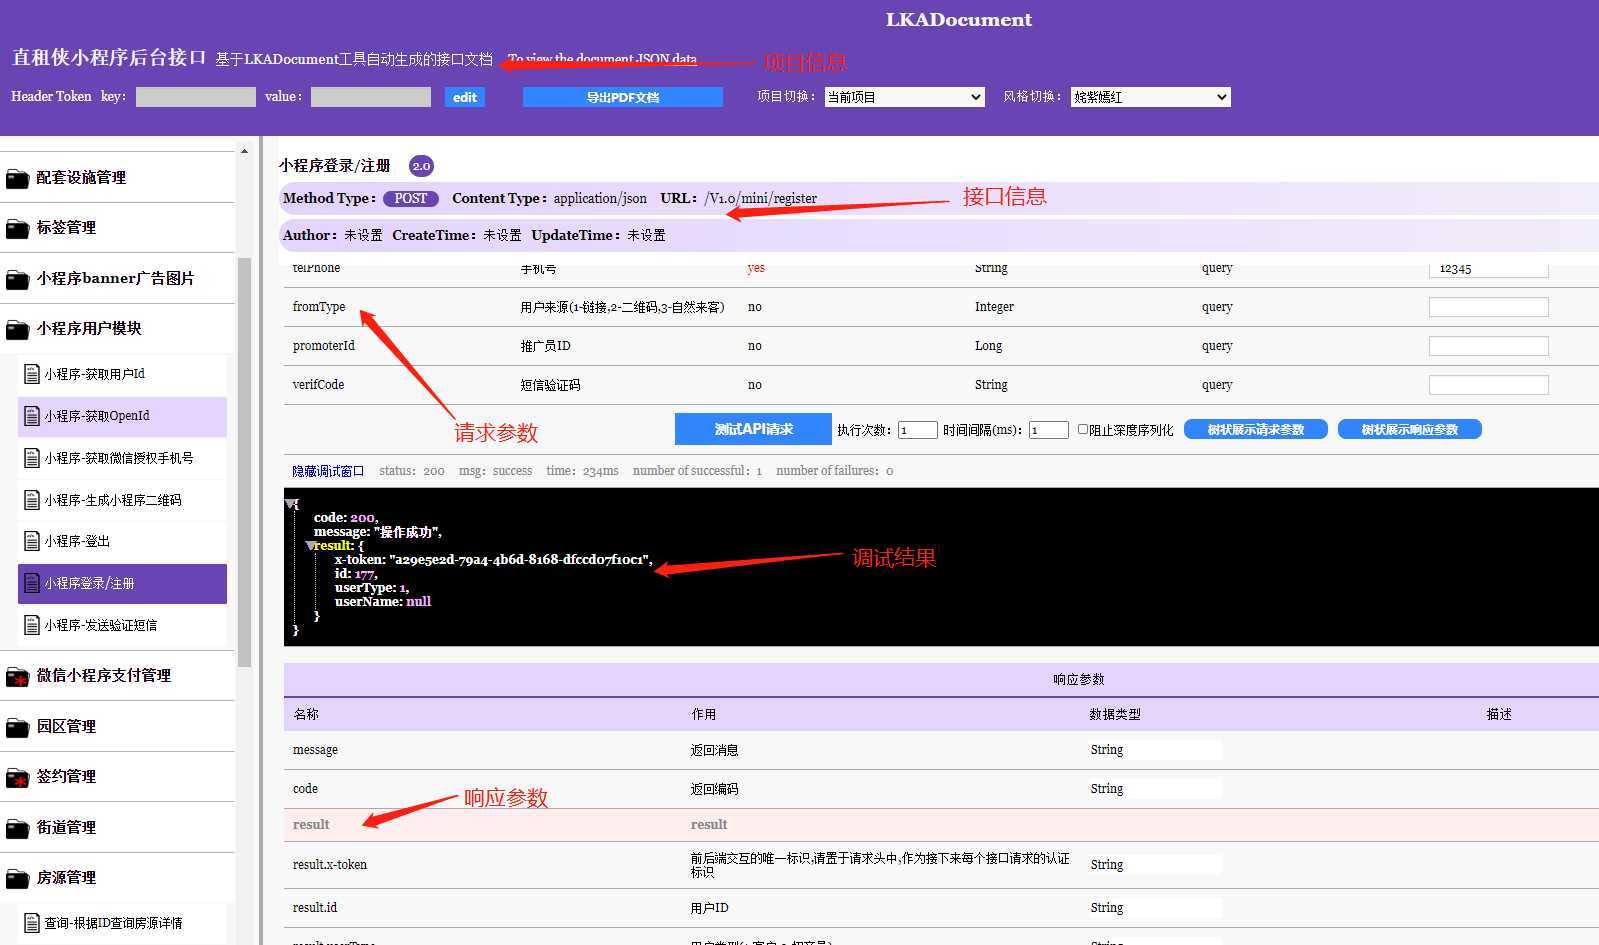This screenshot has width=1599, height=945.
Task: Click 树状展示响应参数 button
Action: pos(1409,429)
